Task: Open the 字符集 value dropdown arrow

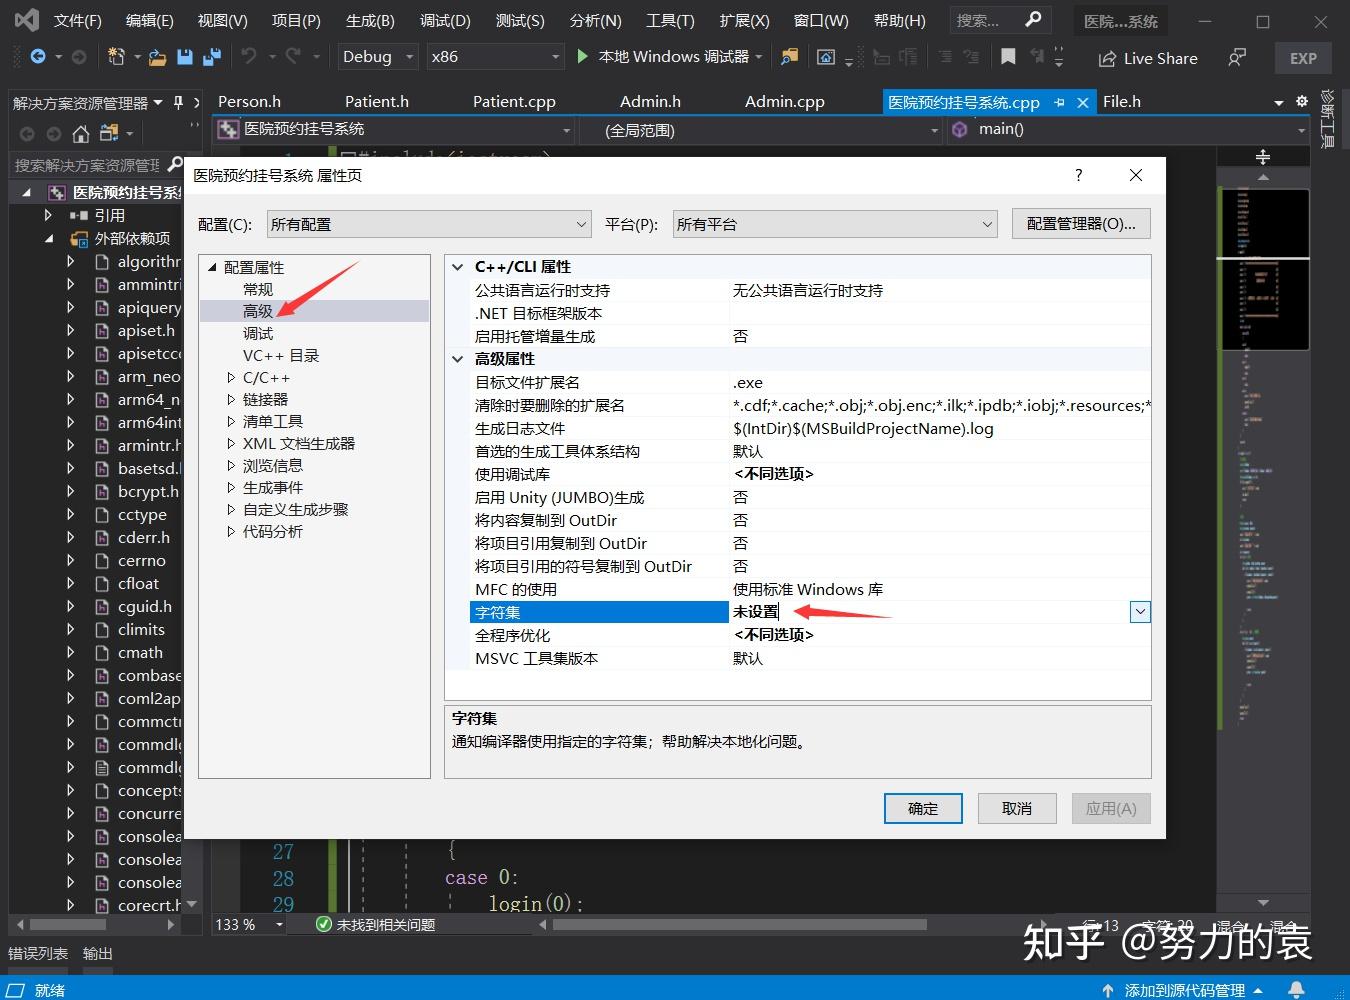Action: point(1140,612)
